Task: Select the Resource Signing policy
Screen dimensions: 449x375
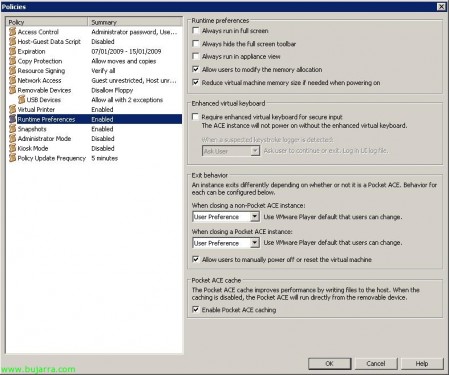Action: [x=95, y=70]
